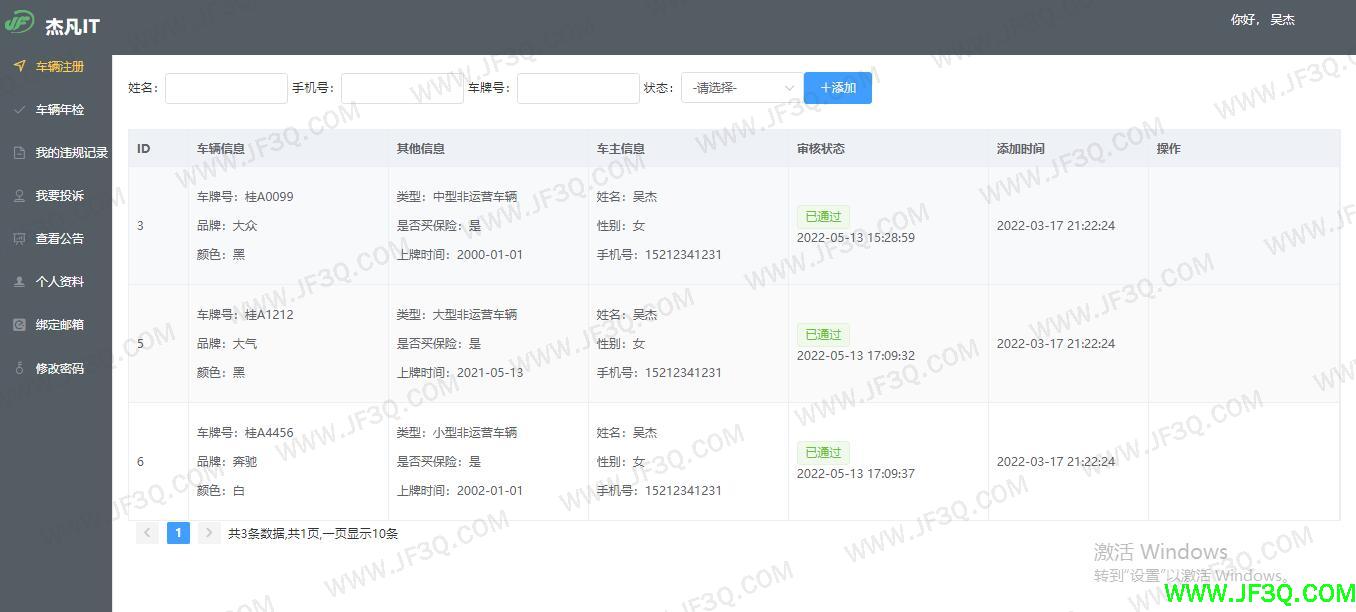This screenshot has height=612, width=1356.
Task: Click the 修改密码 key icon
Action: 19,368
